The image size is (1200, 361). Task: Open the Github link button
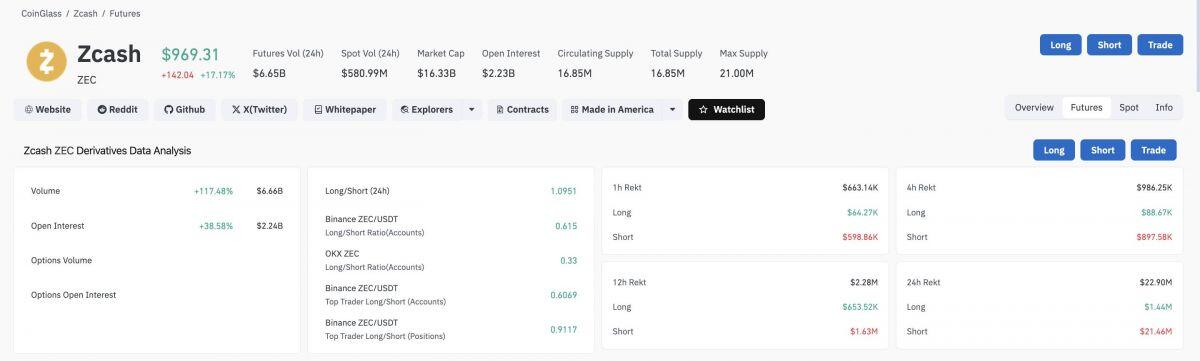click(184, 109)
